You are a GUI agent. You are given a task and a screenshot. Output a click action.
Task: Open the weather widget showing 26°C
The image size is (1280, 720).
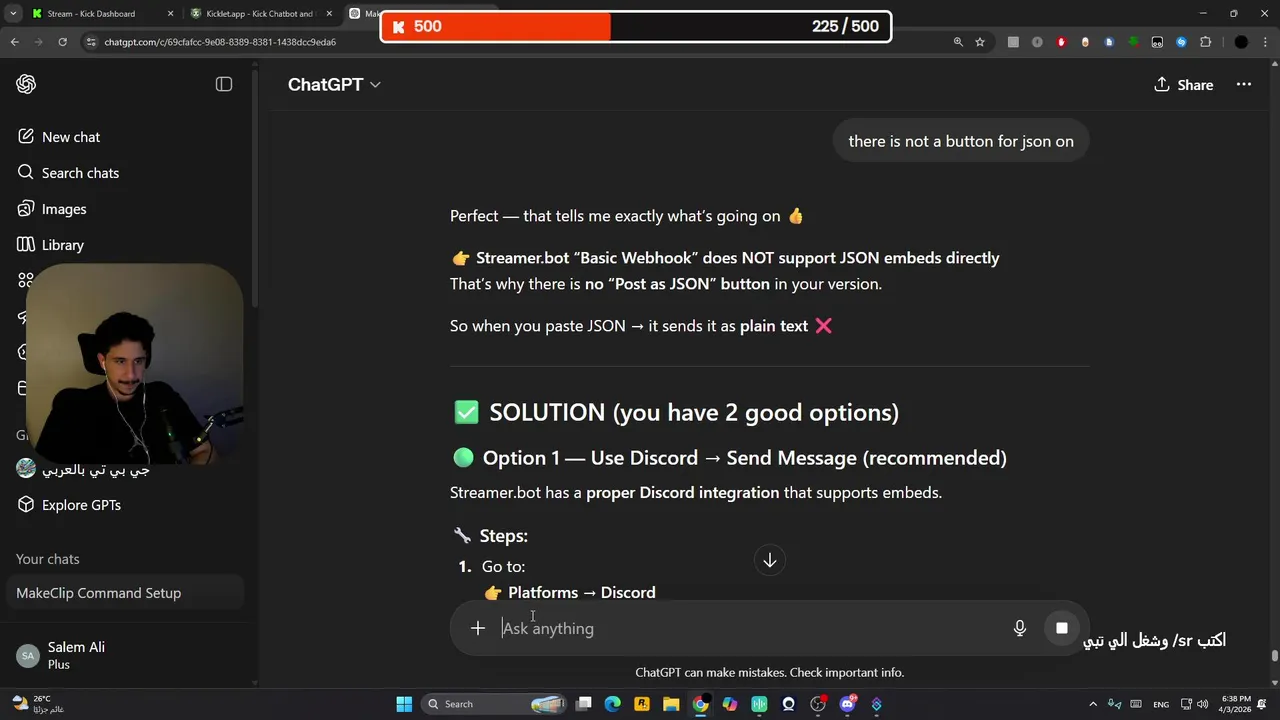[x=38, y=704]
